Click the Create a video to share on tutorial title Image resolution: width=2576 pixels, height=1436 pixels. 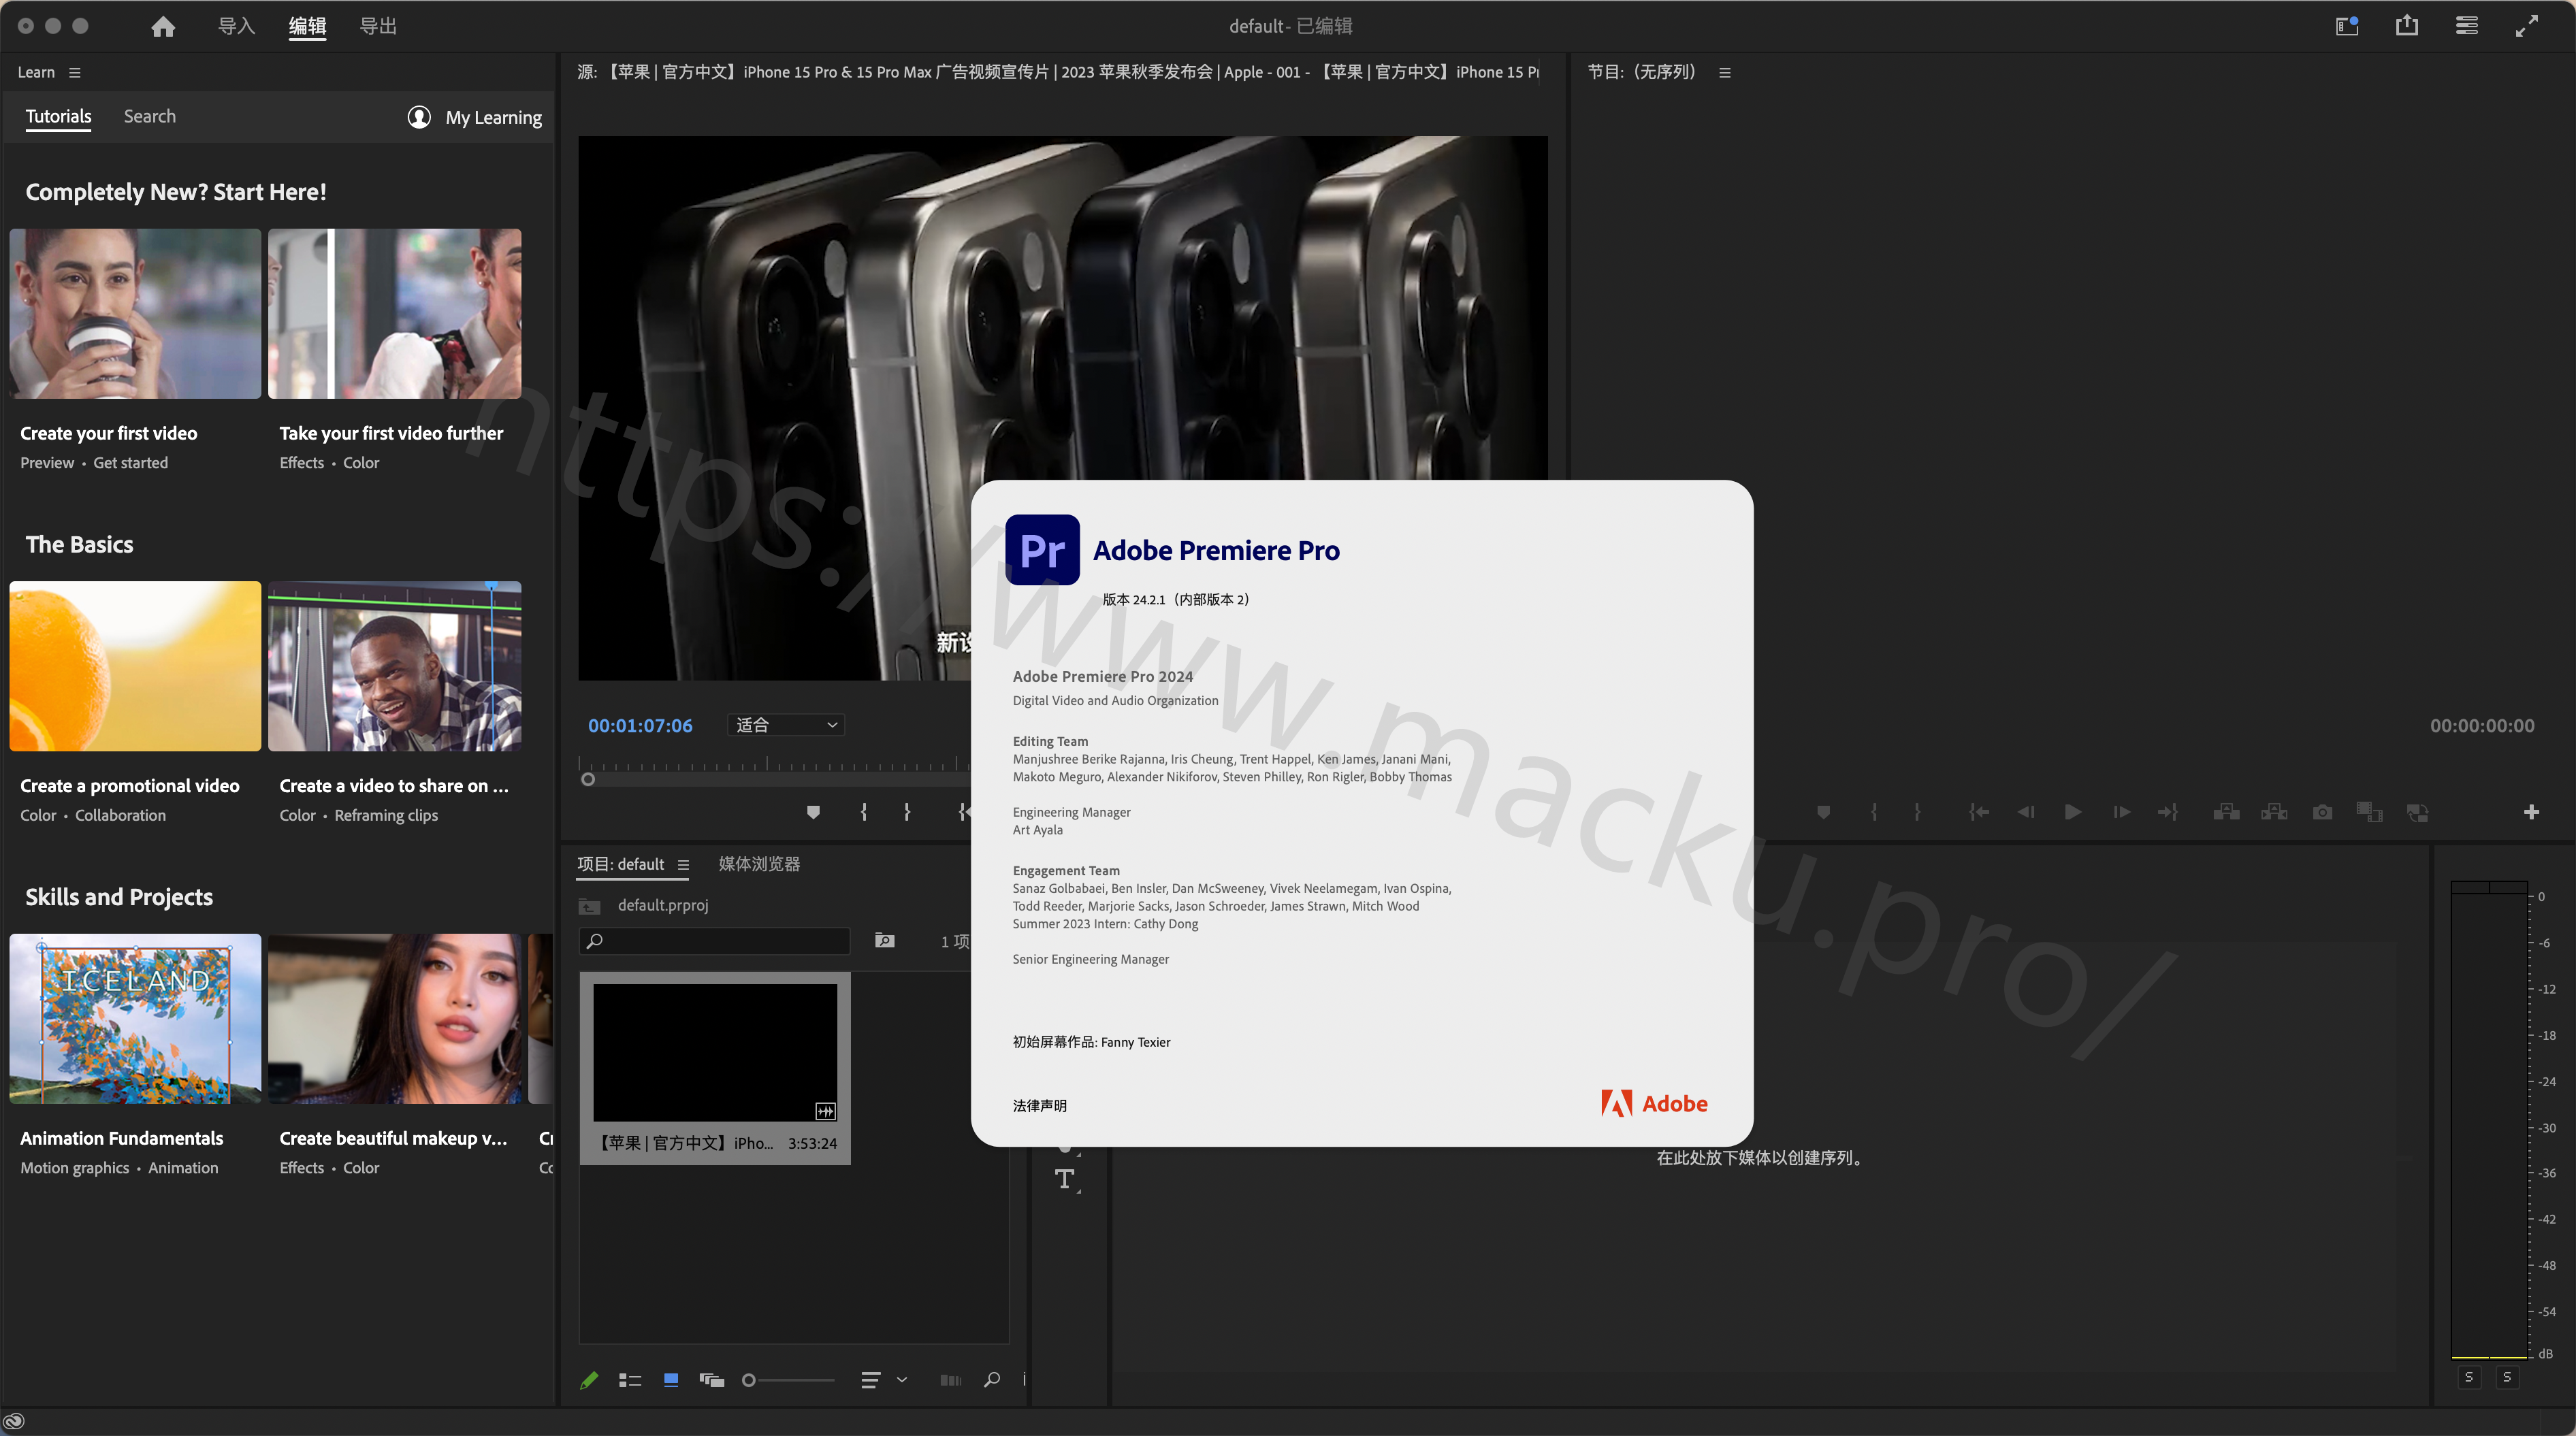(x=394, y=786)
